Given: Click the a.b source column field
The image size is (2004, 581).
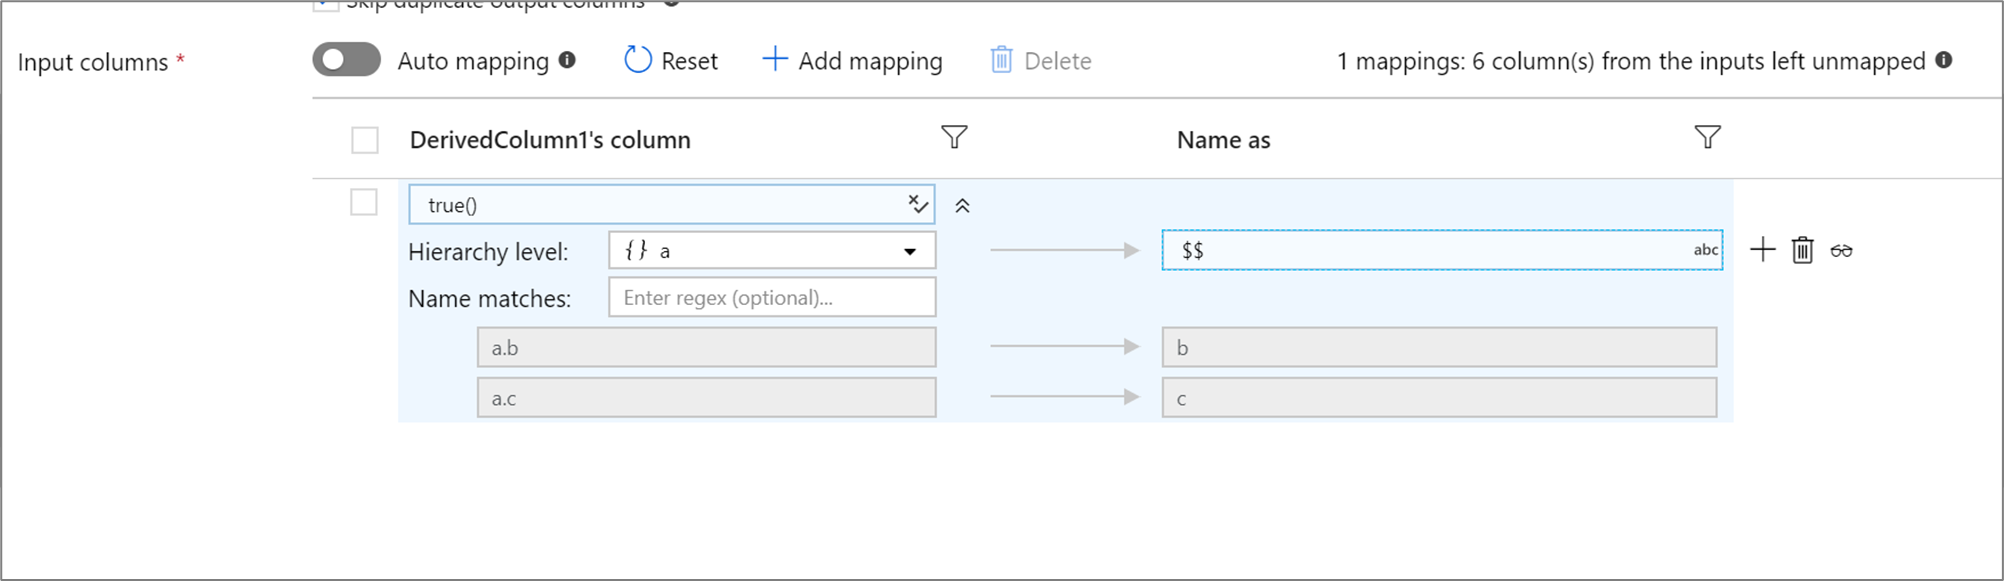Looking at the screenshot, I should [706, 348].
